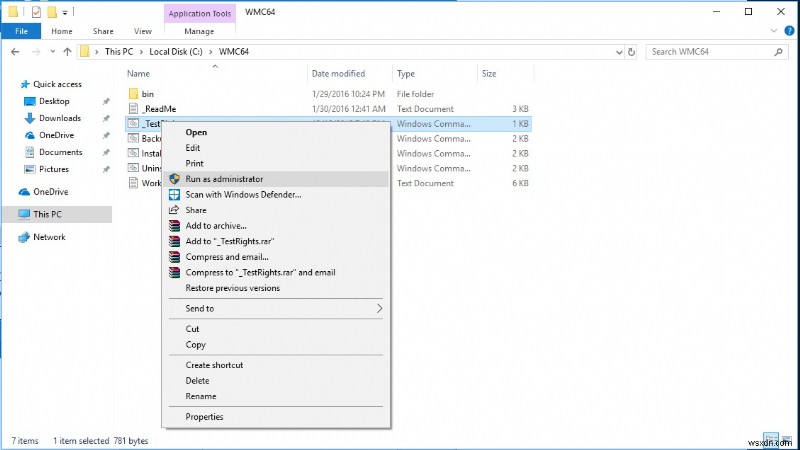Switch to the Share ribbon tab
Image resolution: width=800 pixels, height=450 pixels.
click(x=103, y=31)
